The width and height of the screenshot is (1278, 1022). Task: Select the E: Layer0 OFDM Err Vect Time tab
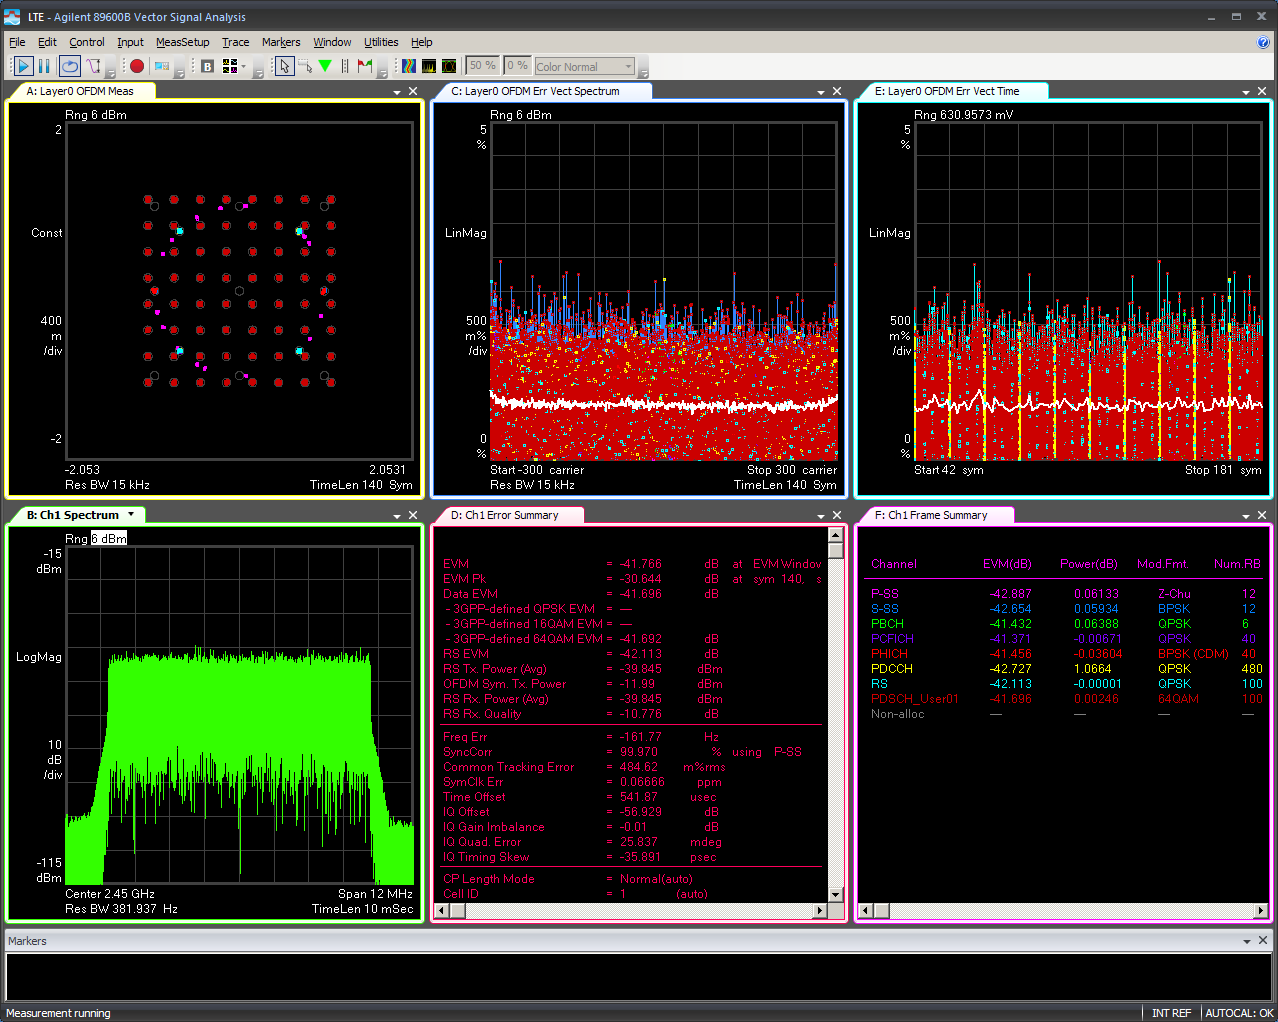coord(947,91)
